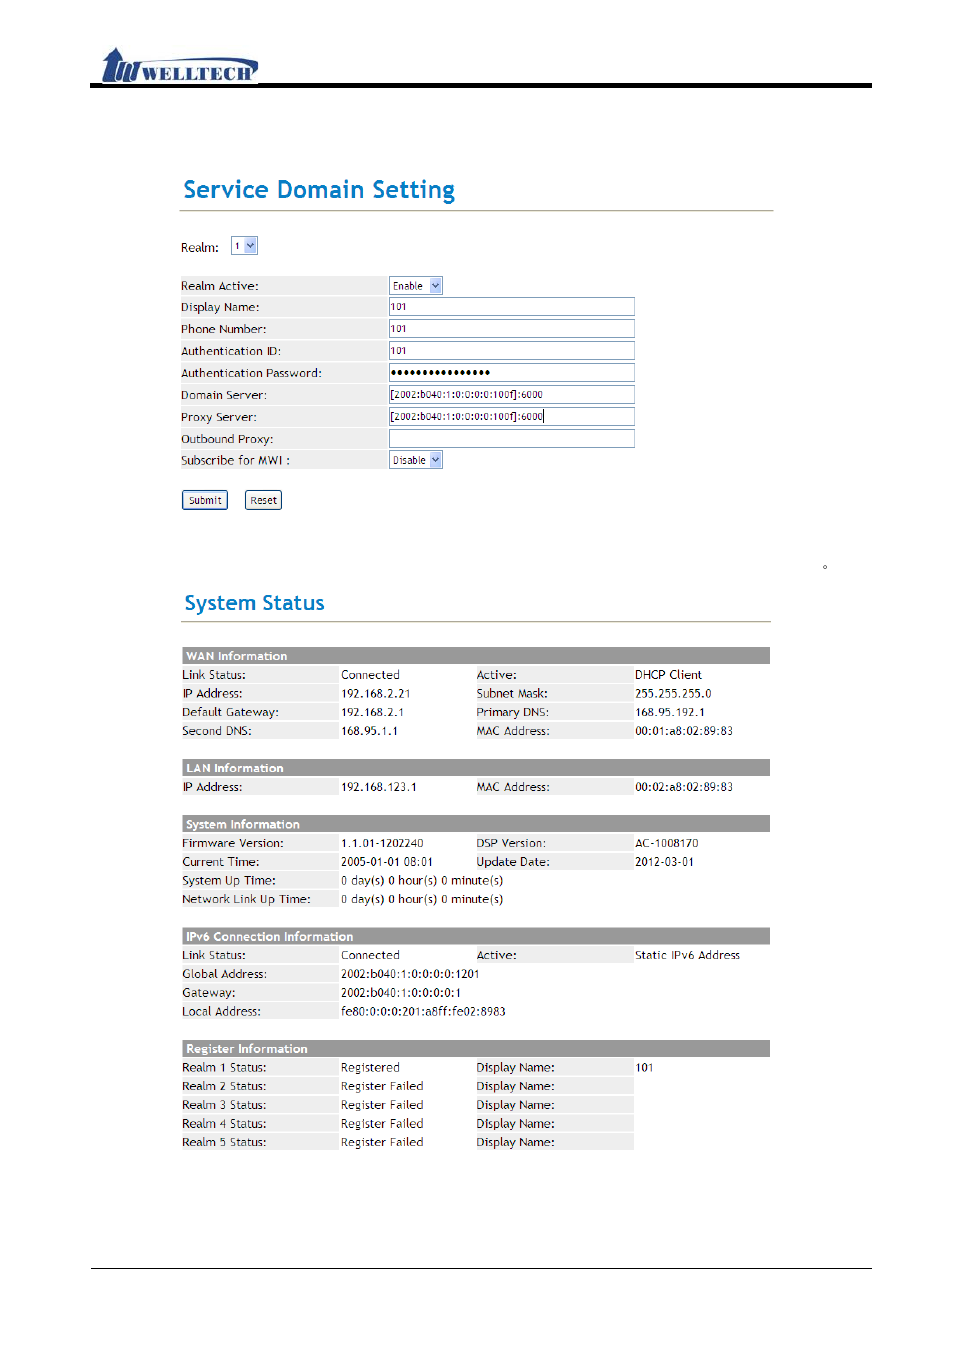Select Realm 1 display name 101
Viewport: 954px width, 1350px height.
click(x=644, y=1068)
